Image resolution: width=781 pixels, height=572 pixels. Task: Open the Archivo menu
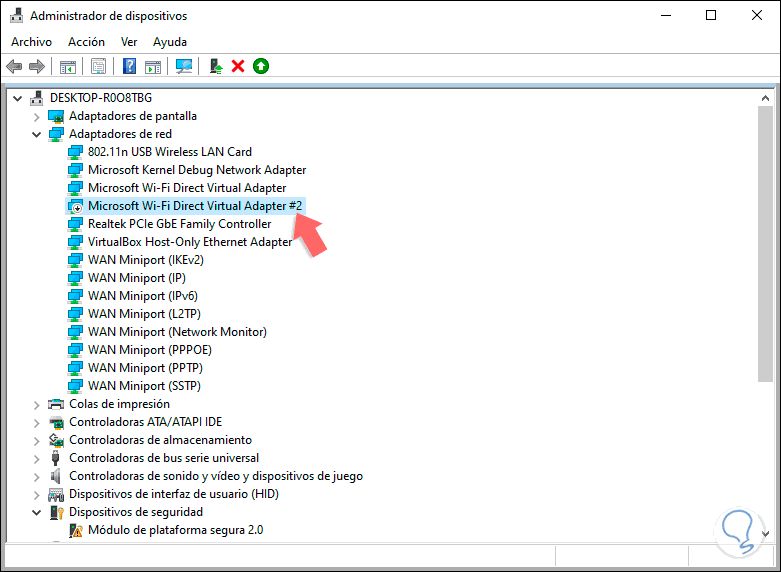[x=31, y=42]
